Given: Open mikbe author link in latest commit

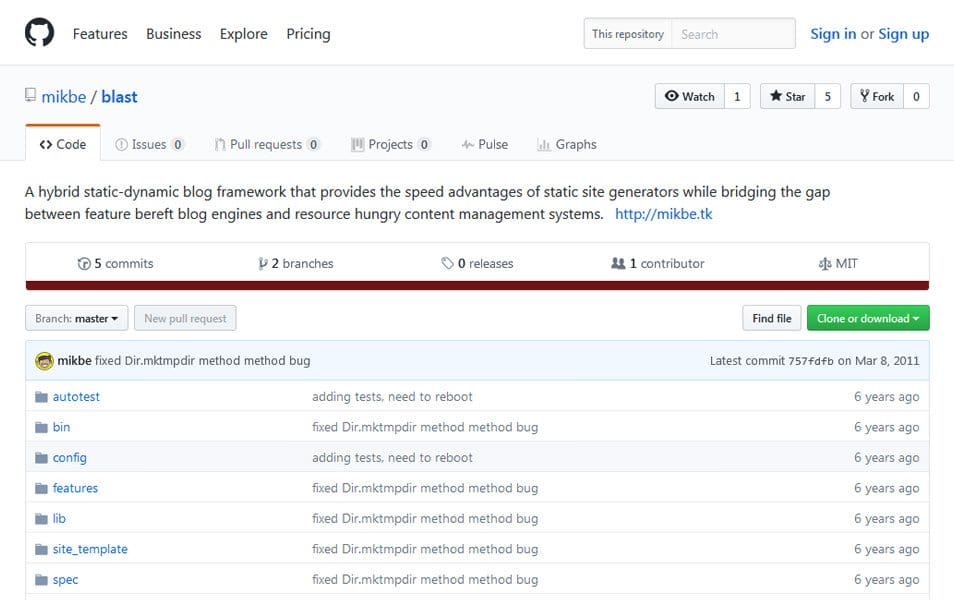Looking at the screenshot, I should 74,361.
